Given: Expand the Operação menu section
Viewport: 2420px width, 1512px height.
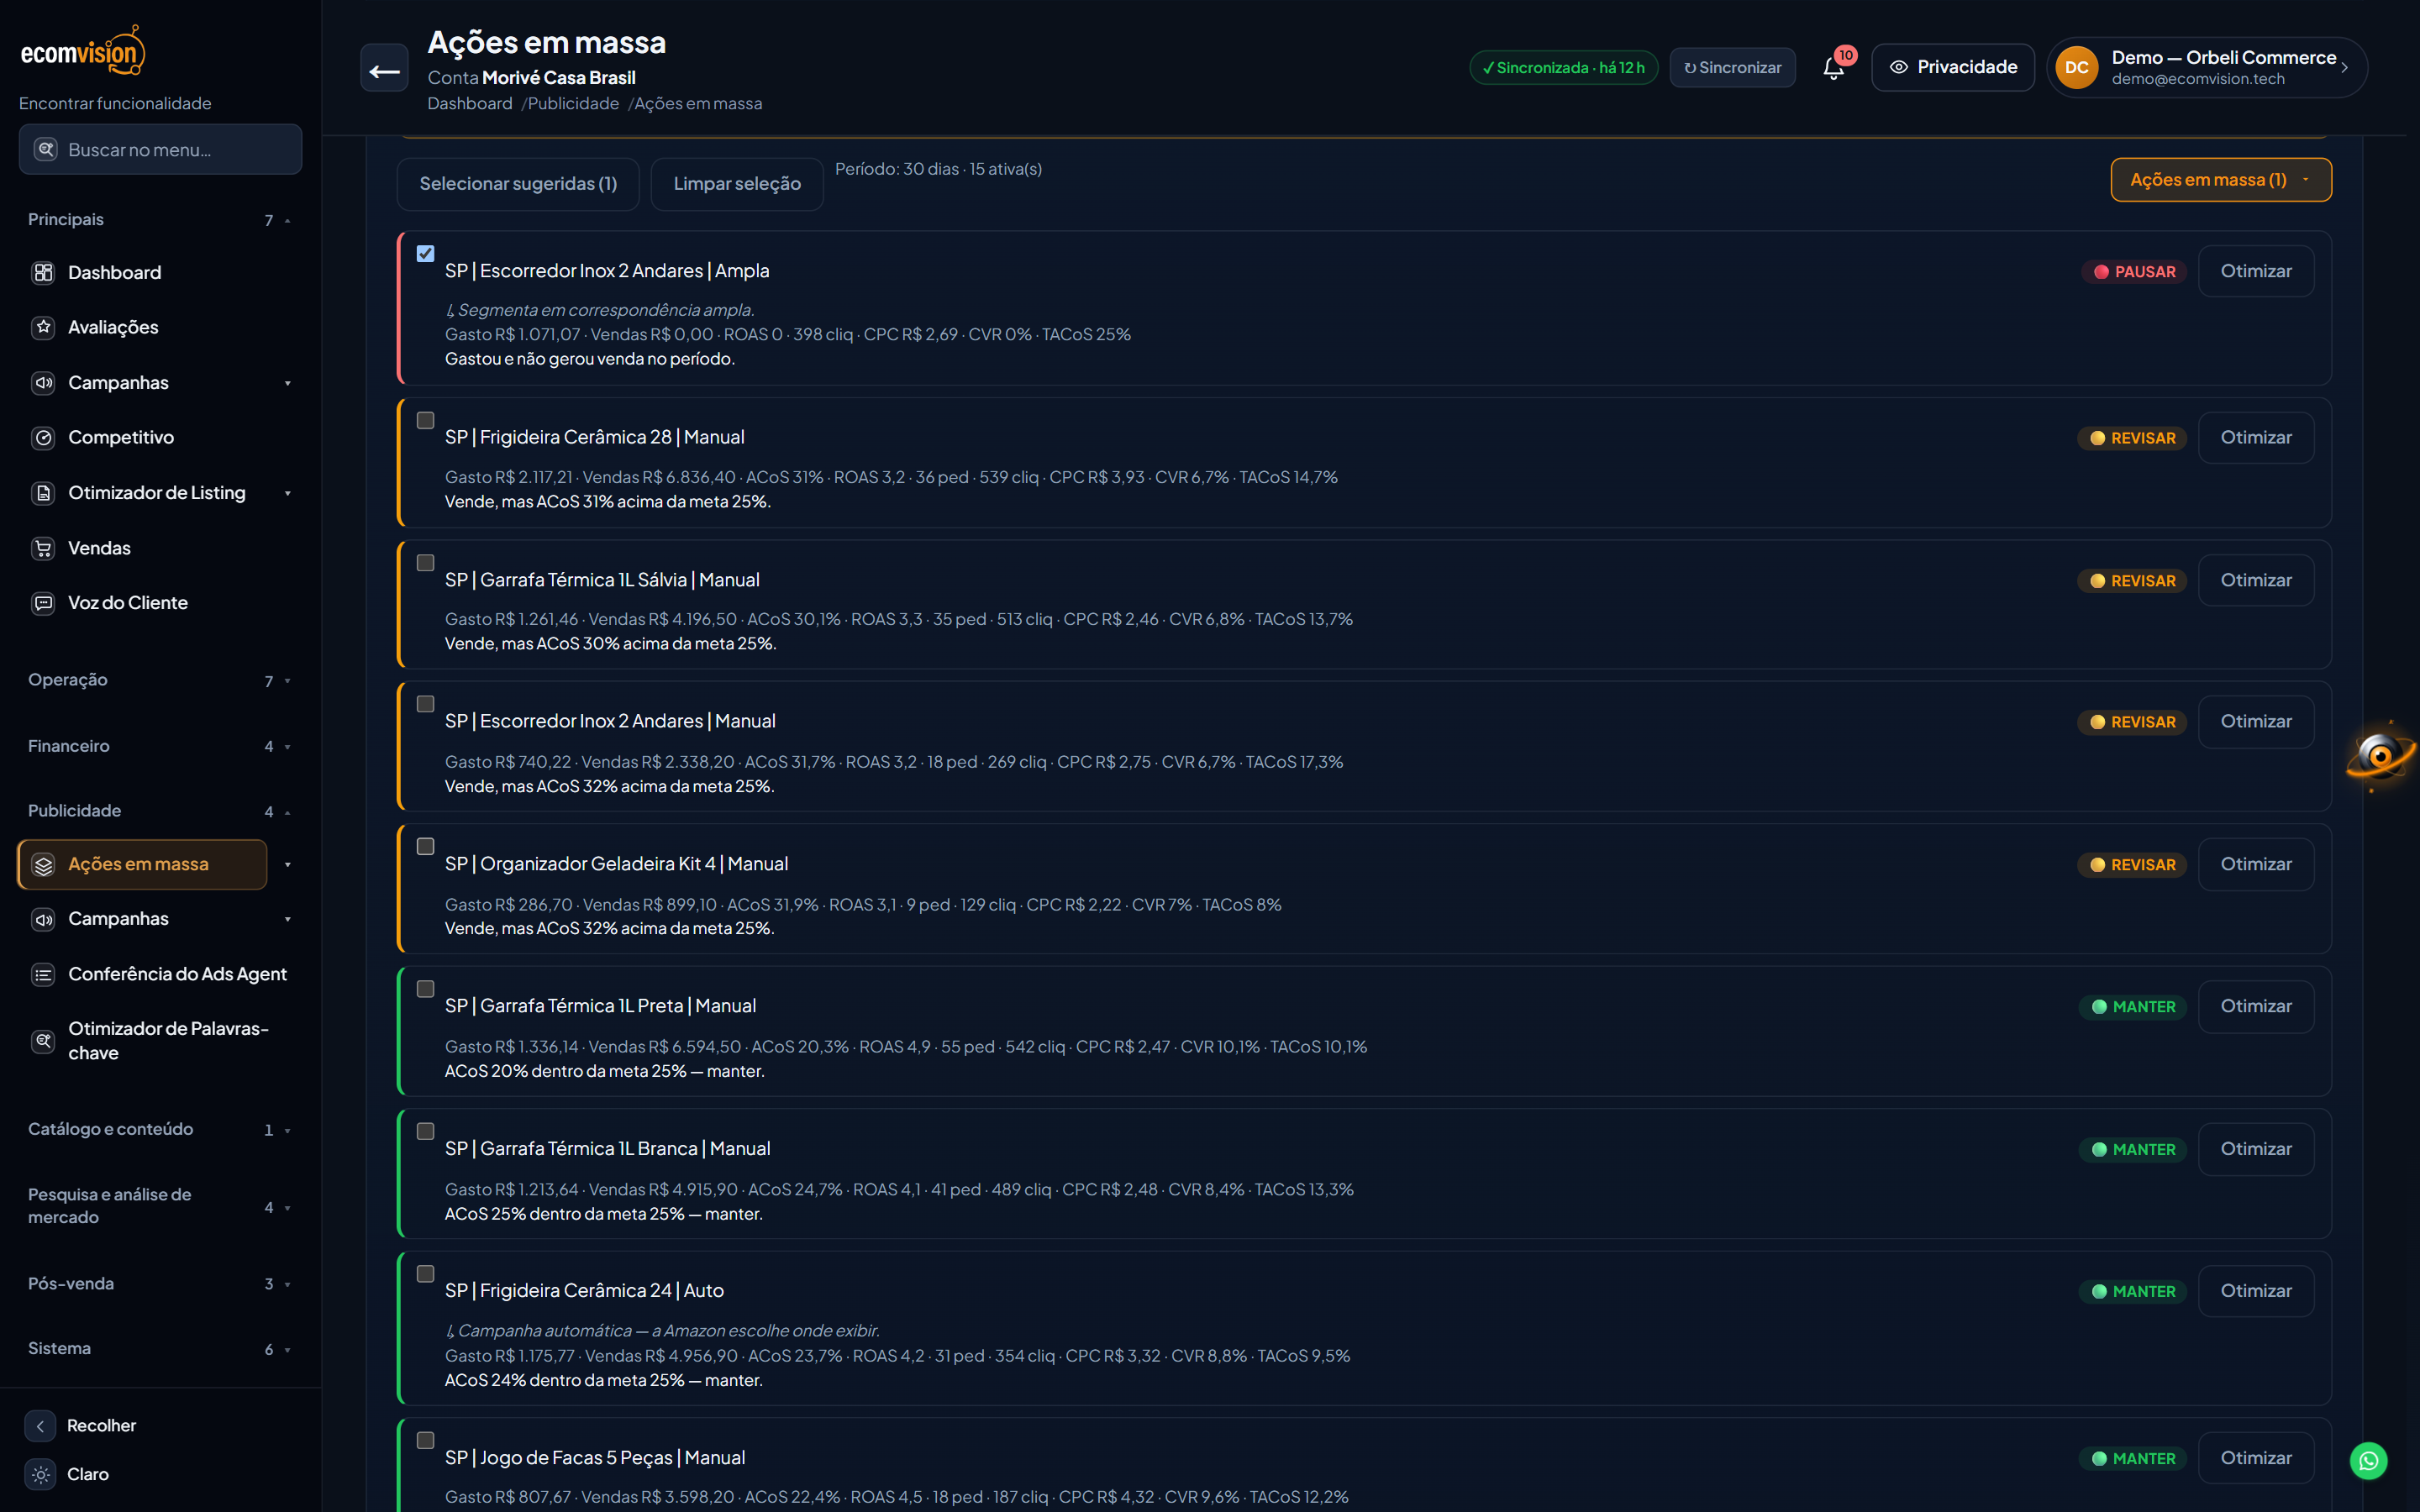Looking at the screenshot, I should [160, 680].
